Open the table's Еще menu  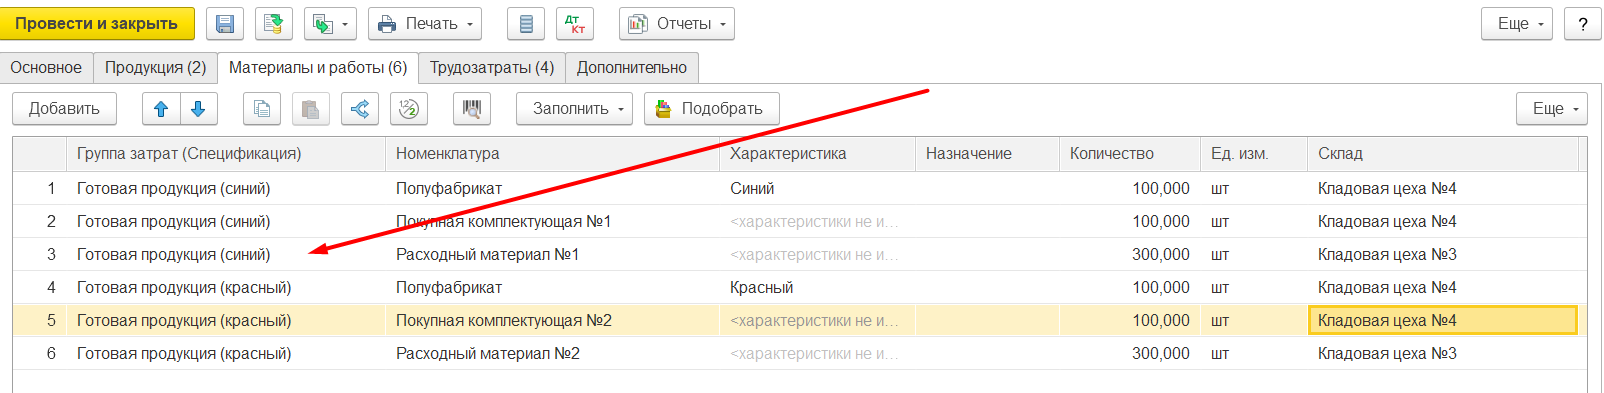pos(1551,108)
